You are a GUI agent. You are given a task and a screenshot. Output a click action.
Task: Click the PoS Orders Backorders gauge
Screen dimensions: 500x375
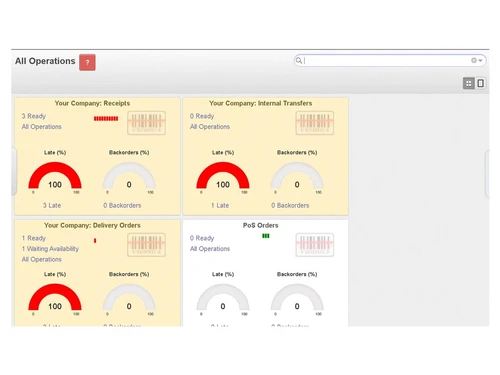click(297, 299)
